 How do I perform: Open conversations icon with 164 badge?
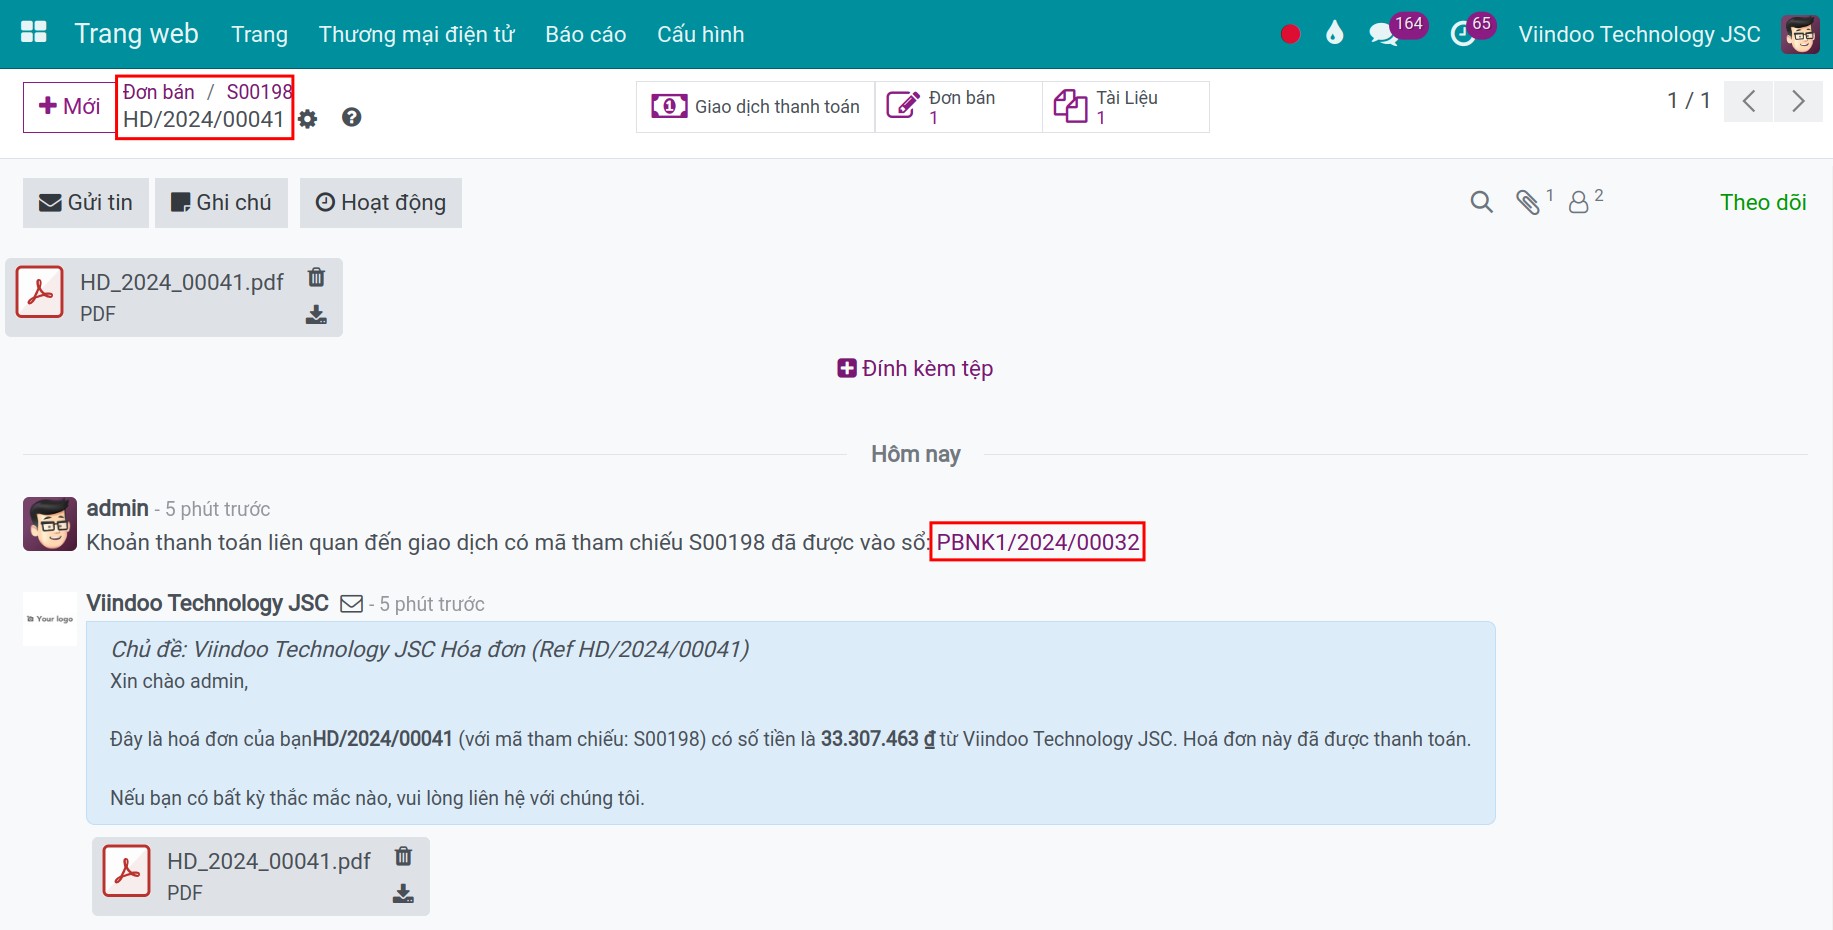tap(1384, 34)
